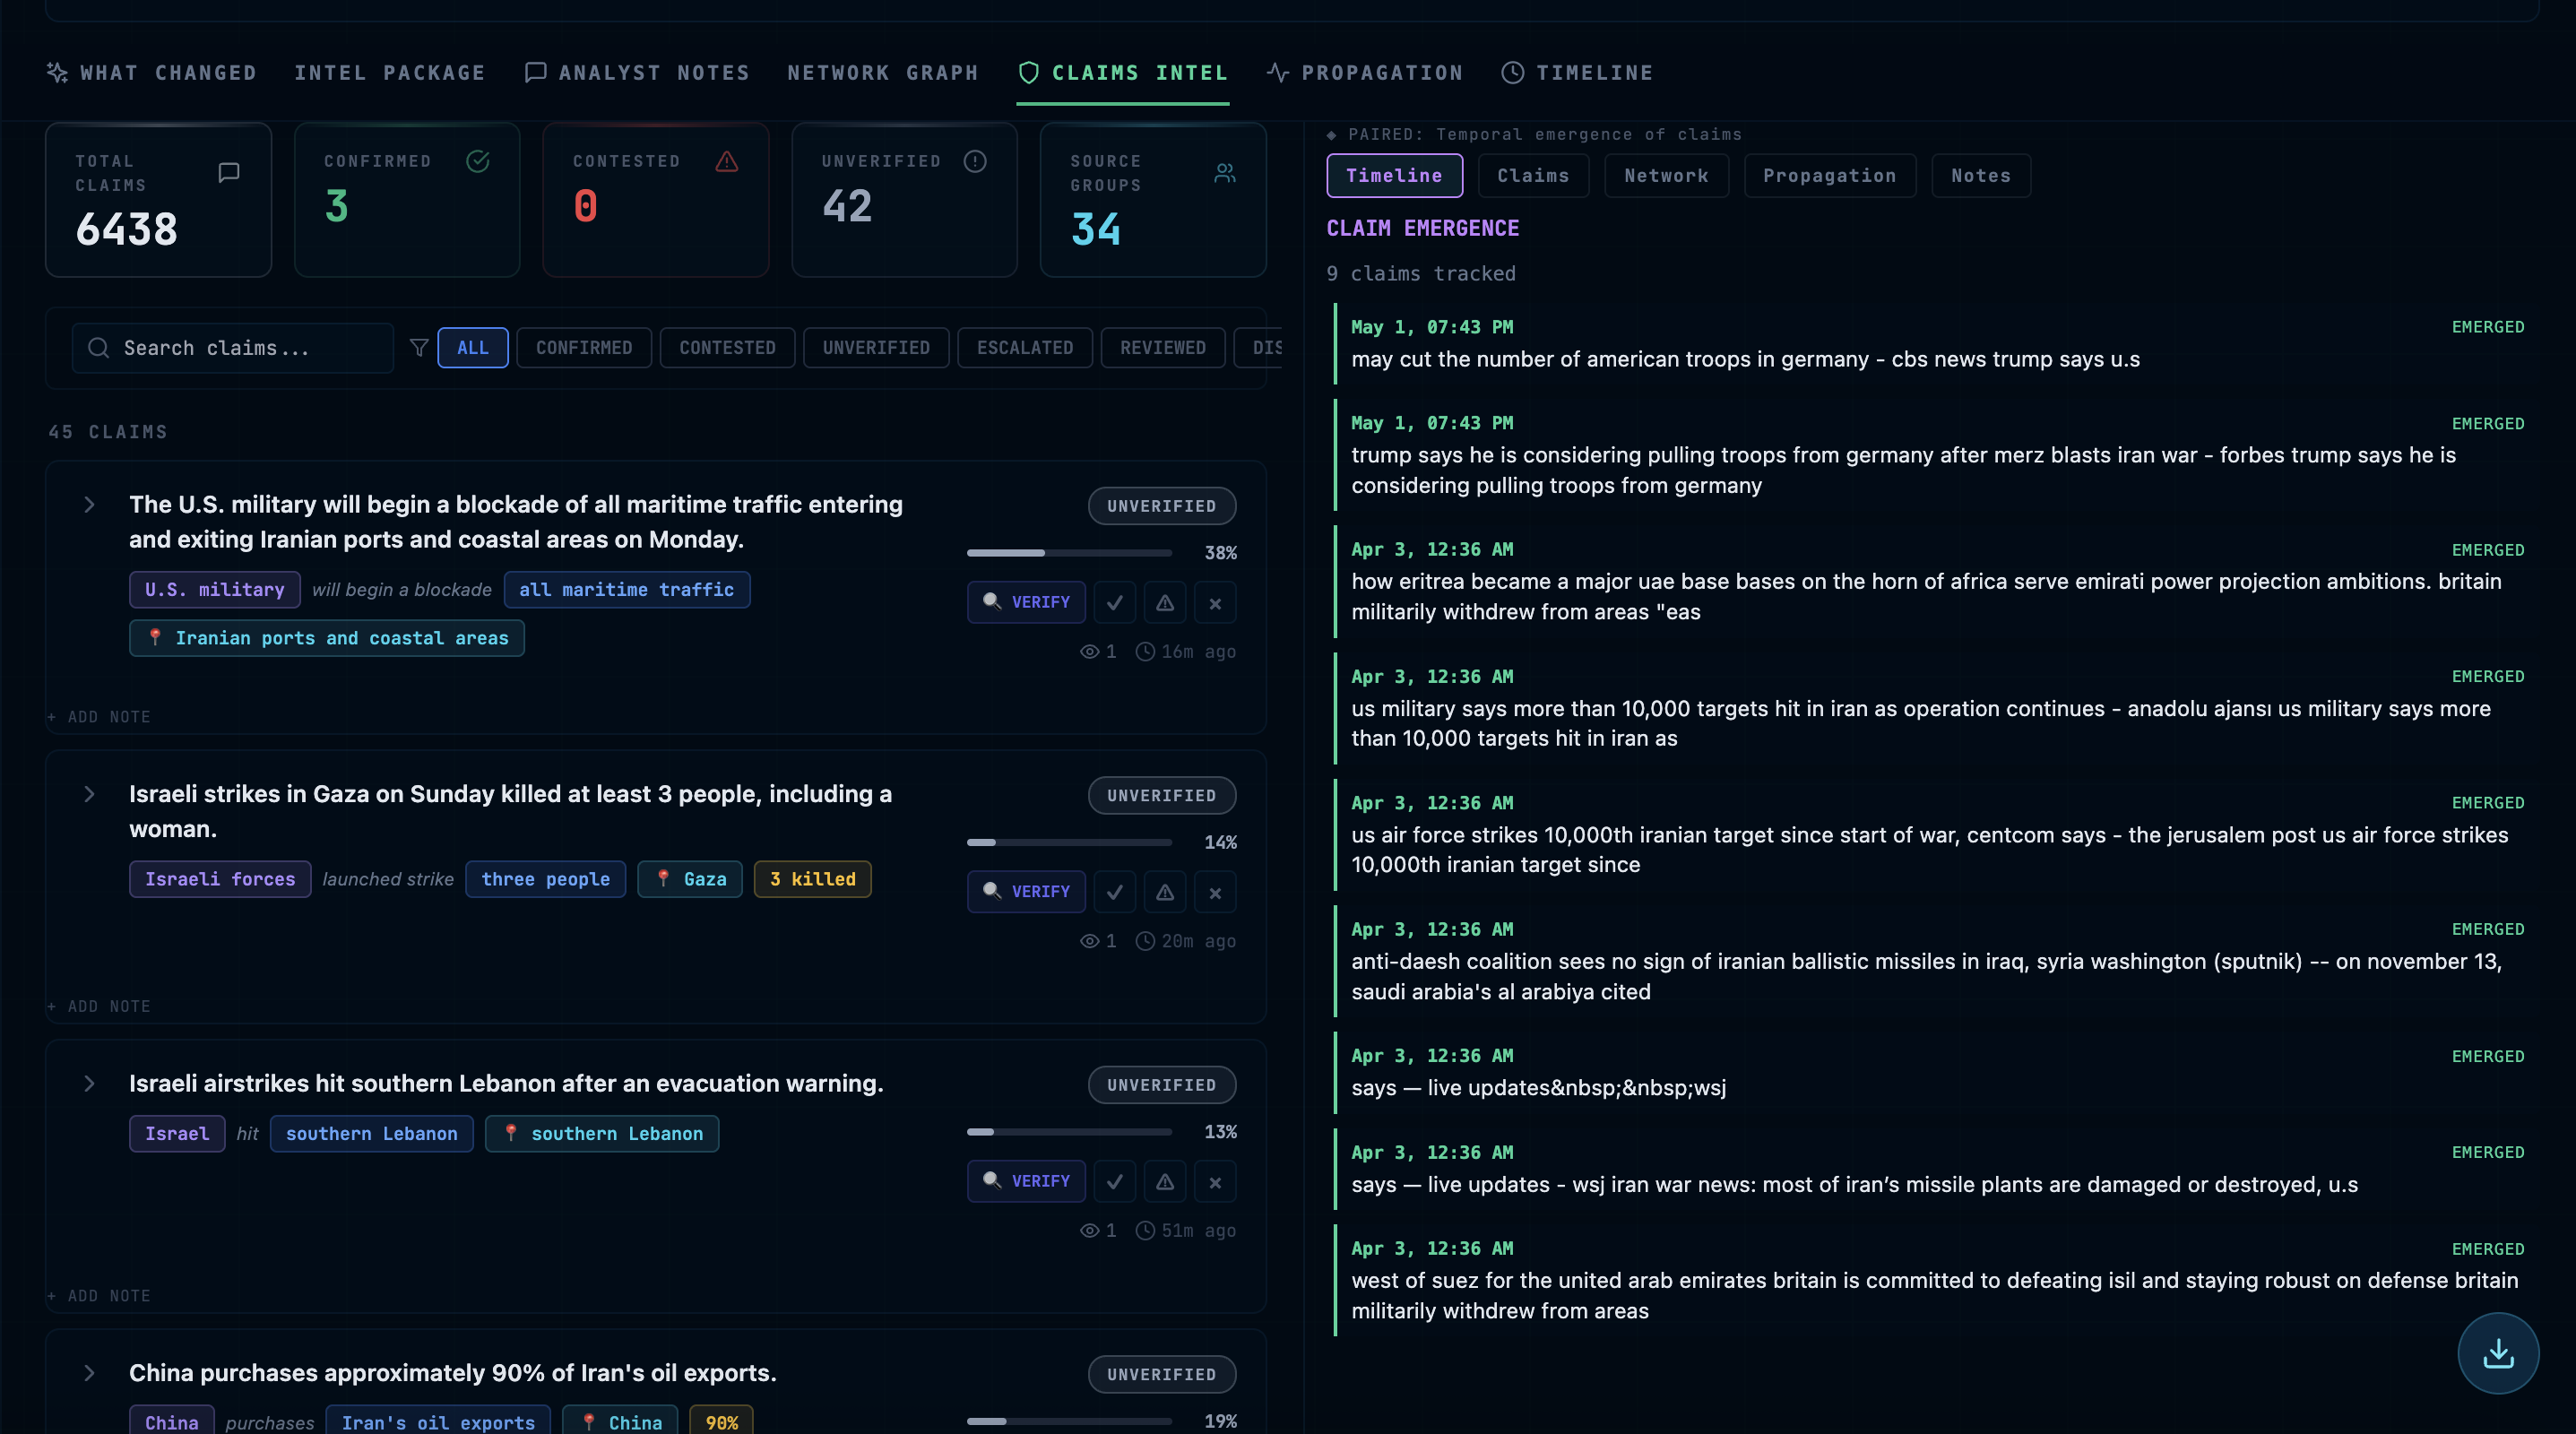Flag the southern Lebanon claim with warning icon
Viewport: 2576px width, 1434px height.
1165,1181
